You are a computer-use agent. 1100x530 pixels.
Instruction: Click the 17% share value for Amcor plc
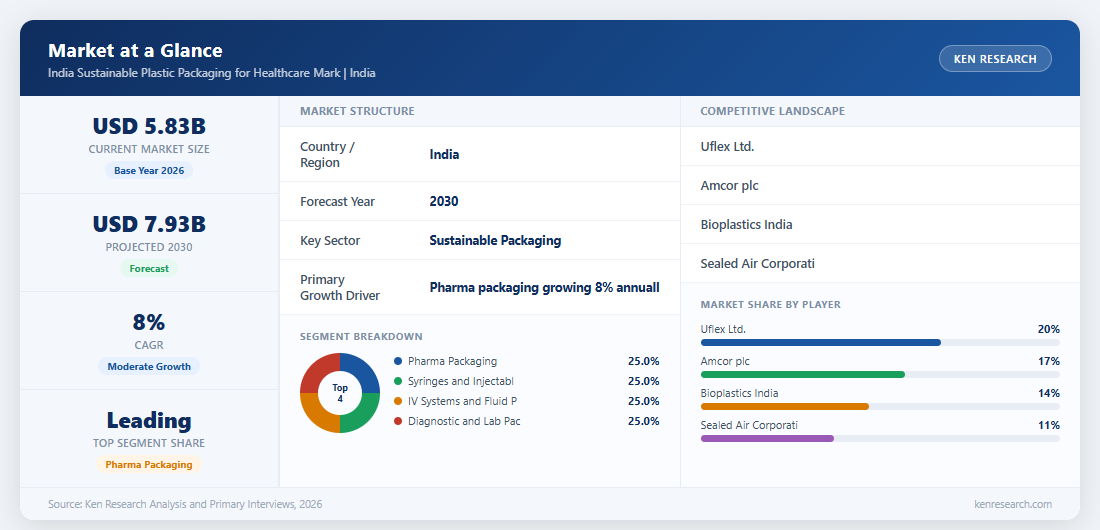pyautogui.click(x=1049, y=362)
